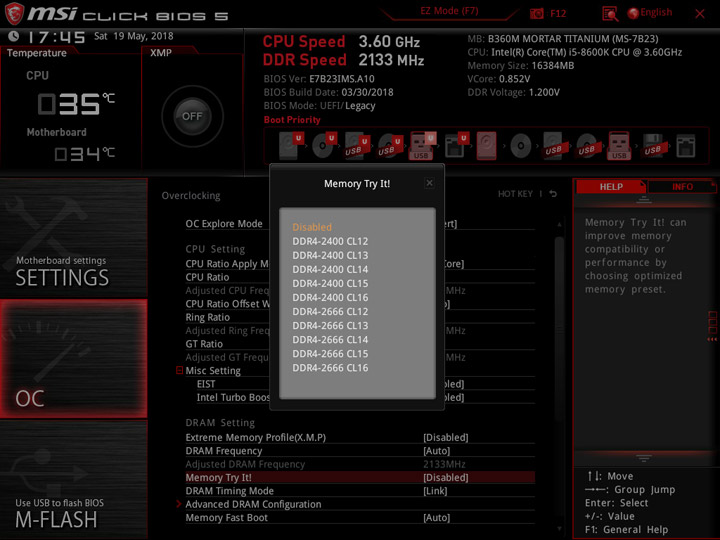Image resolution: width=720 pixels, height=540 pixels.
Task: Choose Disabled in Memory Try It! list
Action: 312,227
